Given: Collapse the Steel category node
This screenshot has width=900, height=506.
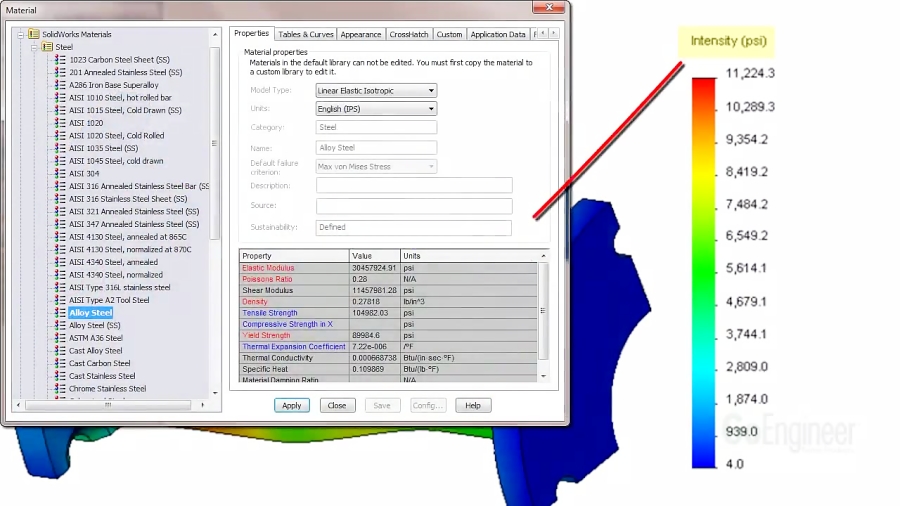Looking at the screenshot, I should click(x=34, y=48).
